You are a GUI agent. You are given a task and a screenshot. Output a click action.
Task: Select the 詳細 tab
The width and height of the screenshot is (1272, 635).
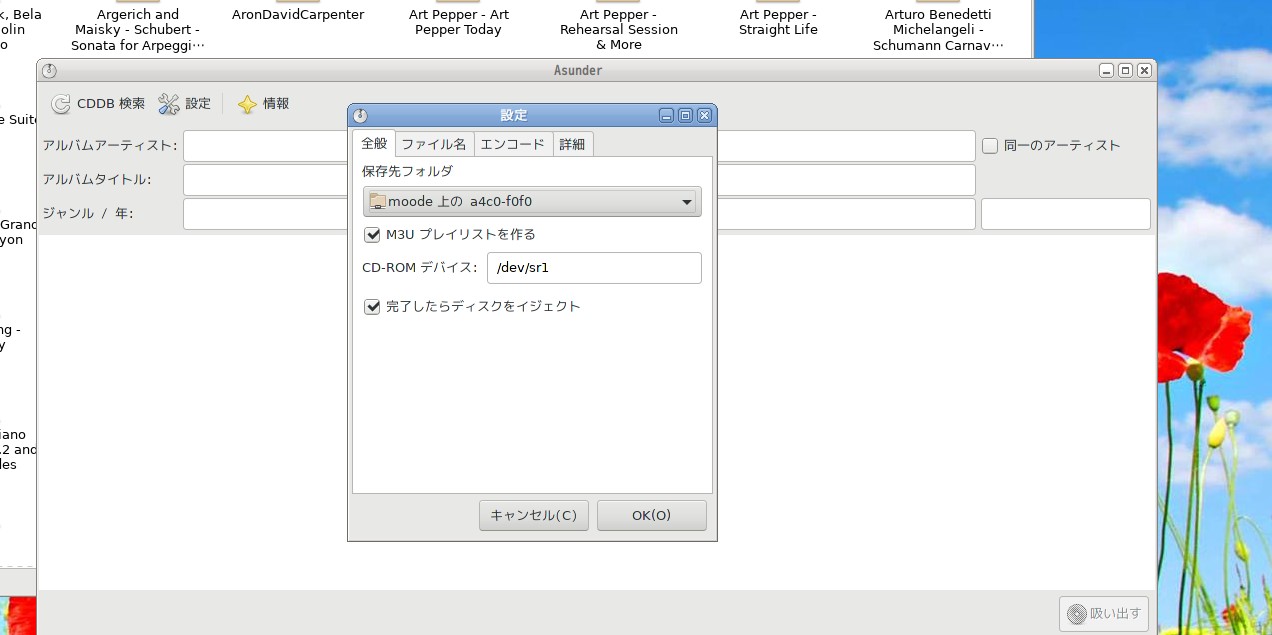tap(572, 144)
